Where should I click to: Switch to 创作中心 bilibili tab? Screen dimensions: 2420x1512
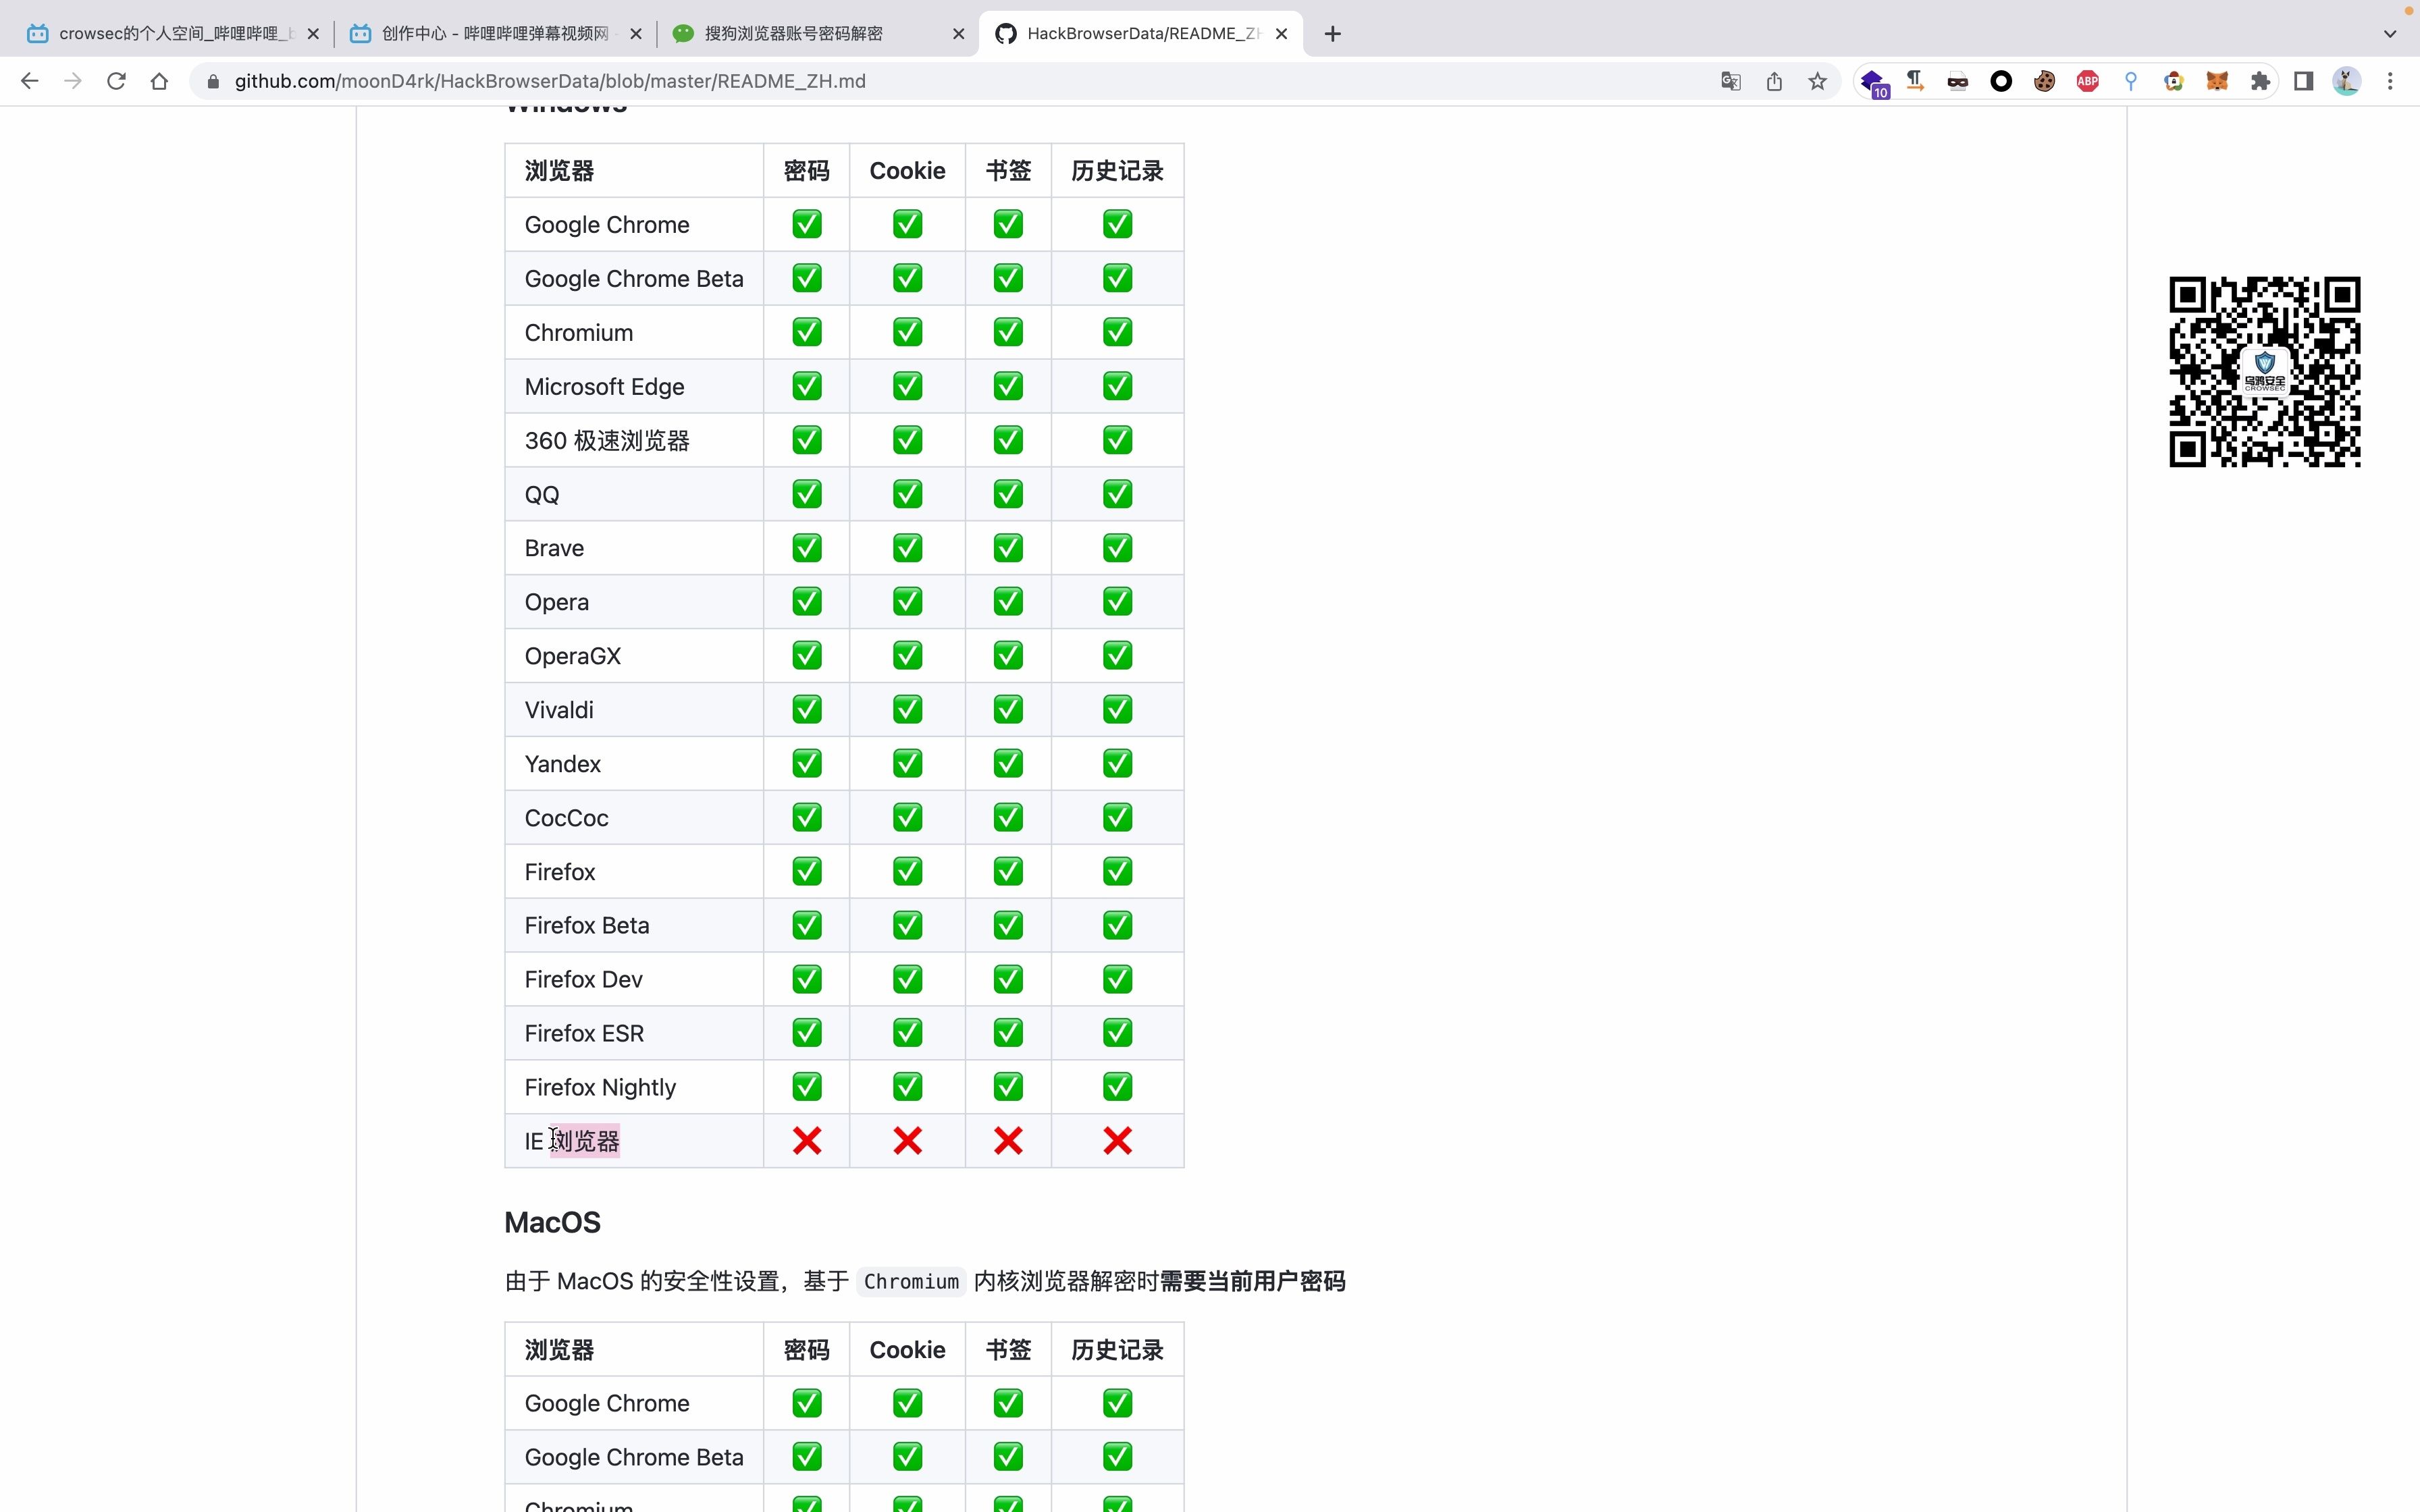pyautogui.click(x=495, y=34)
